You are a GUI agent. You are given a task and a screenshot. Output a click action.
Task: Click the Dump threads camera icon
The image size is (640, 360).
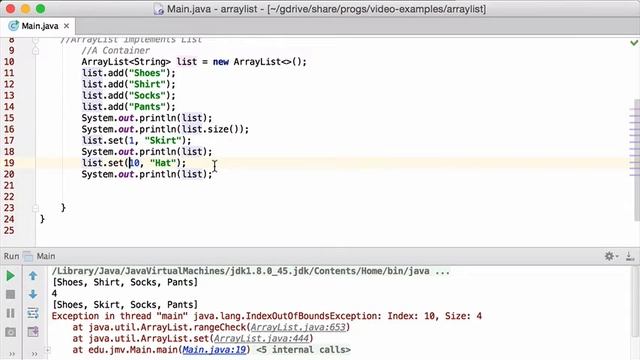[x=10, y=332]
